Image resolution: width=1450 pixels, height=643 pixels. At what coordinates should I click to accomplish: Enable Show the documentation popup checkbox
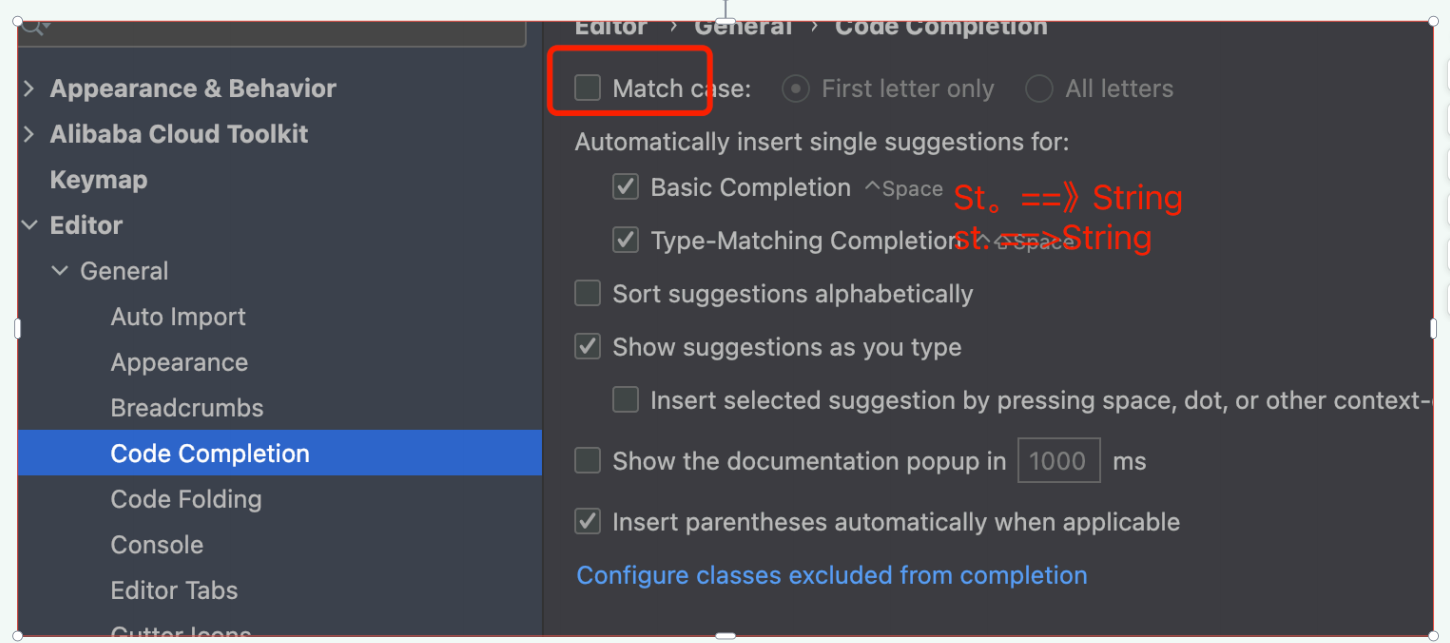click(587, 461)
